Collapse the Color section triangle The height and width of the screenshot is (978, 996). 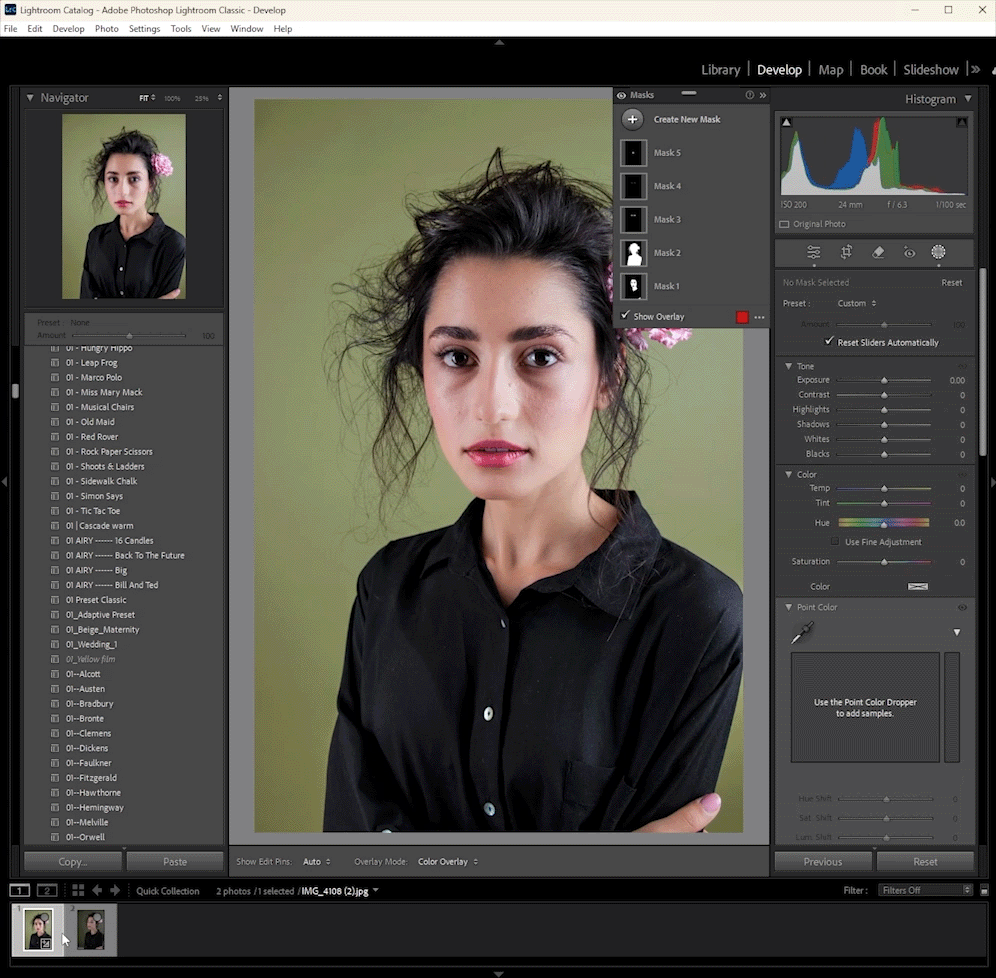click(788, 474)
